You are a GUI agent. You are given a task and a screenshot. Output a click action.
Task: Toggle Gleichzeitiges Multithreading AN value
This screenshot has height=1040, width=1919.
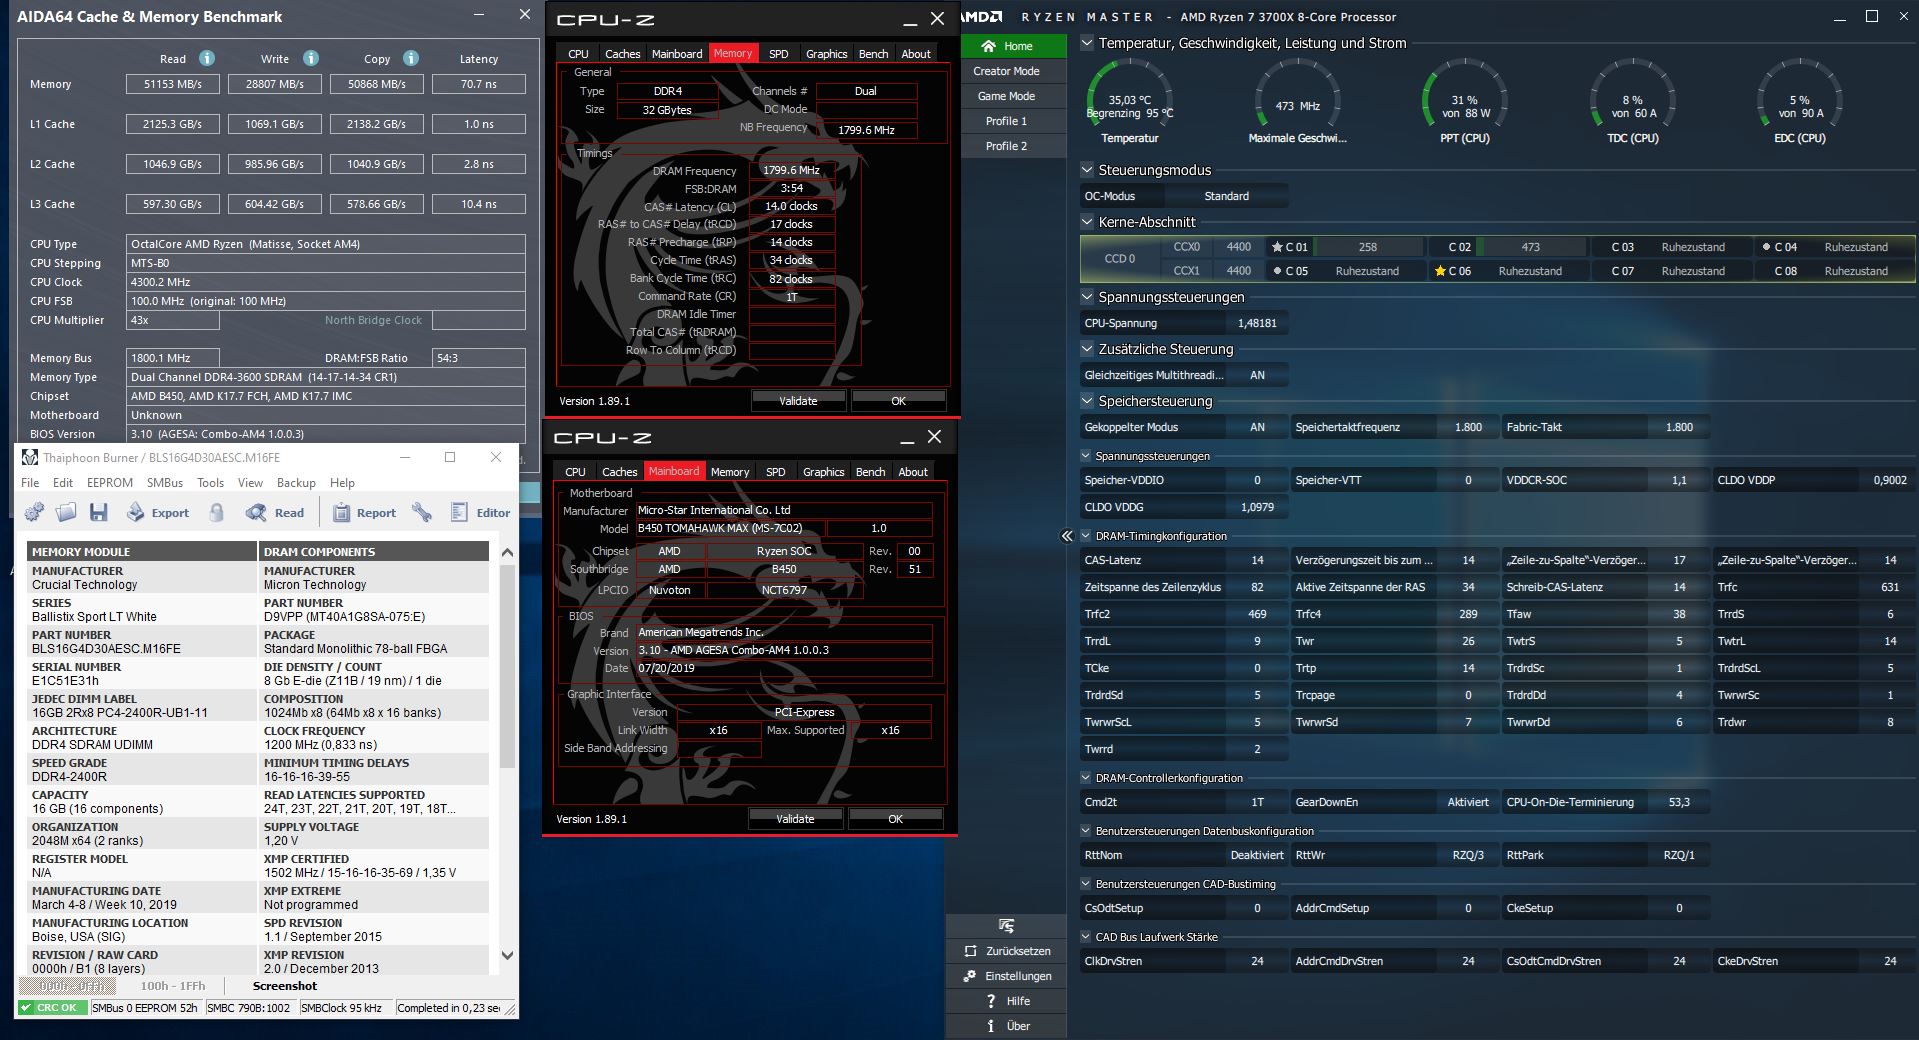click(1258, 375)
